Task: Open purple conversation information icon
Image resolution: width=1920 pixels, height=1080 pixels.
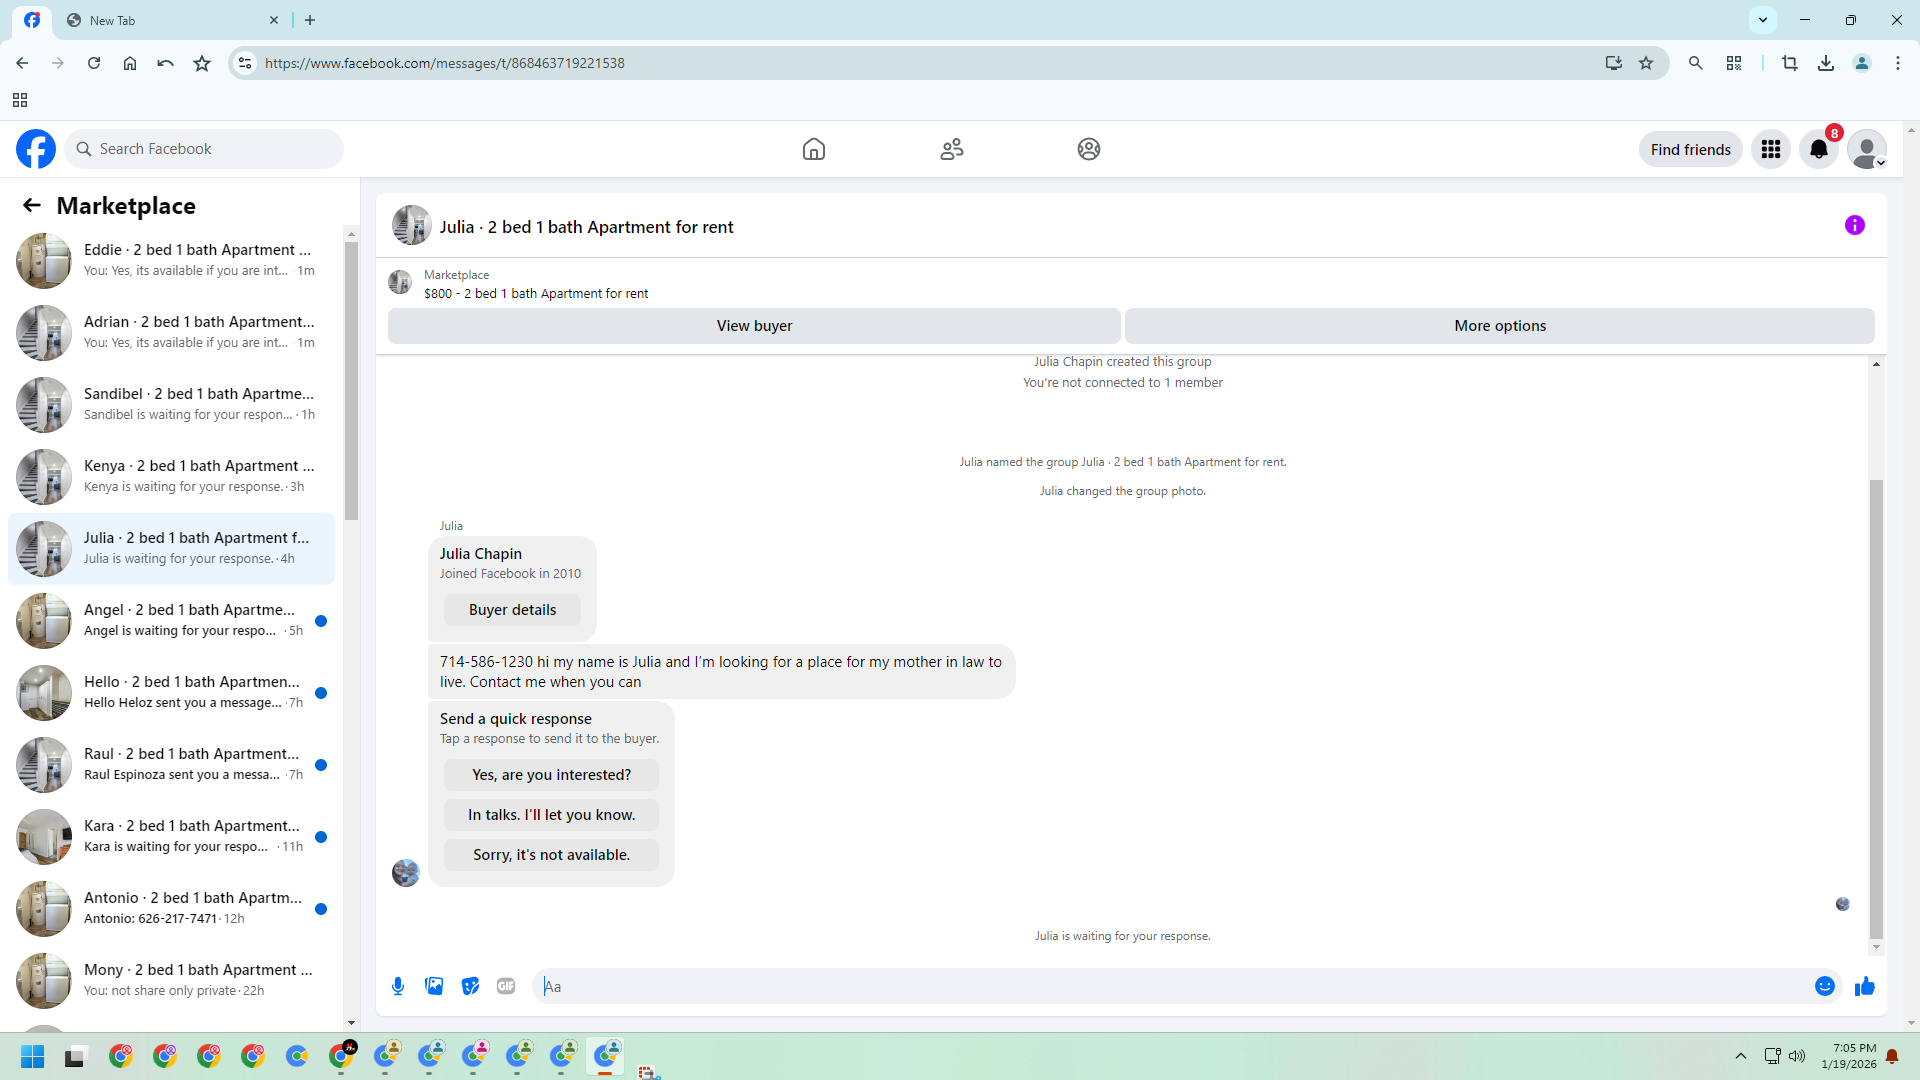Action: 1855,225
